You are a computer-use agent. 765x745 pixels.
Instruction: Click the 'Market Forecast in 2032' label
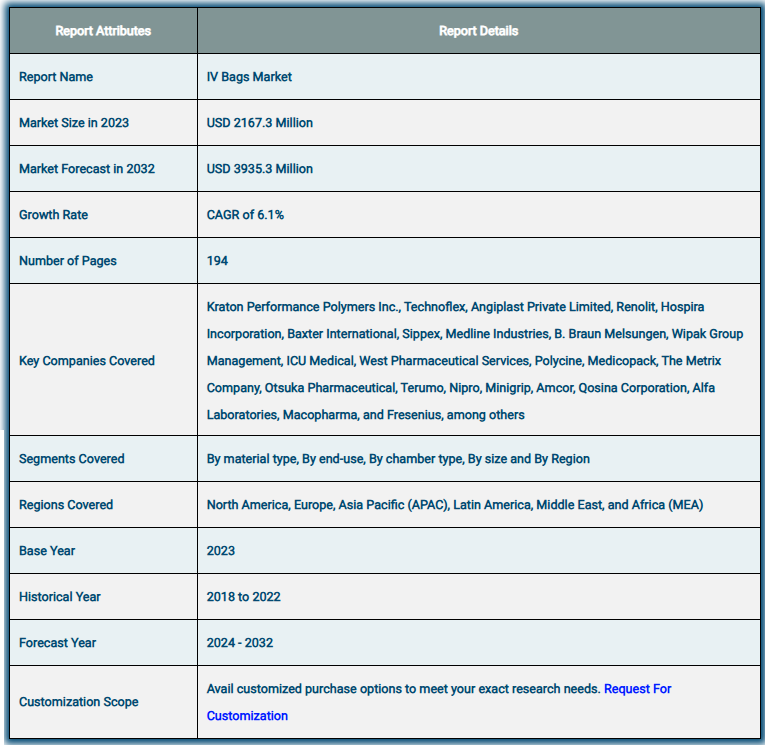pos(87,168)
